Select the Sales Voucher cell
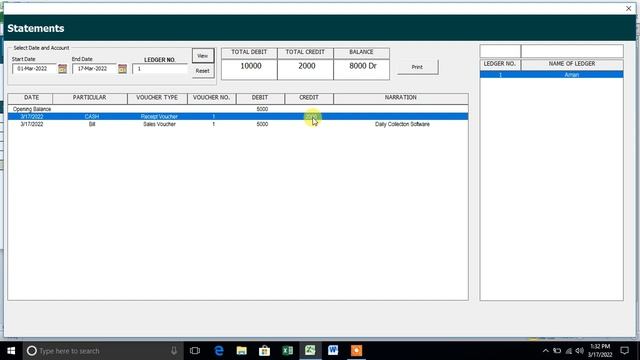 (159, 124)
